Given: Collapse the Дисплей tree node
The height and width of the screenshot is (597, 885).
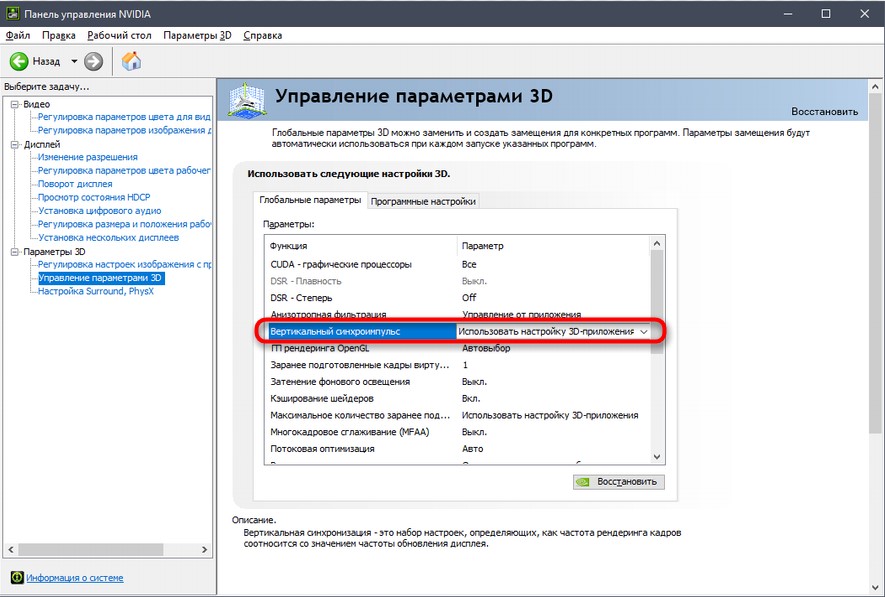Looking at the screenshot, I should pos(15,144).
